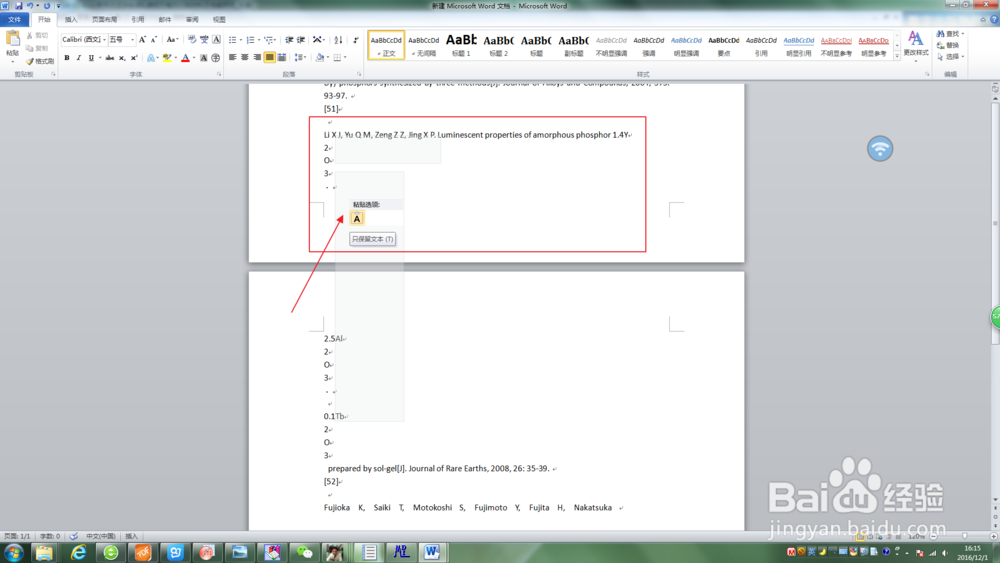Switch to the 引用 tab
The height and width of the screenshot is (563, 1000).
tap(137, 20)
